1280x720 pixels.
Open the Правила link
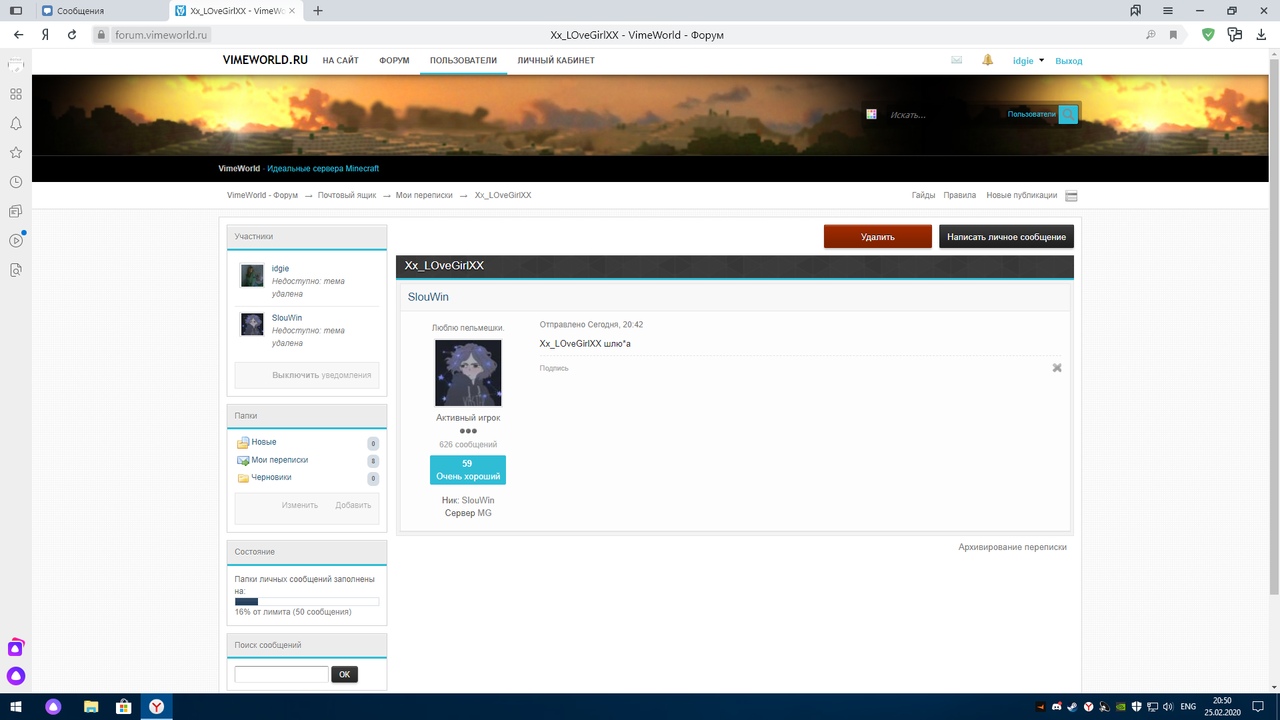pyautogui.click(x=960, y=196)
